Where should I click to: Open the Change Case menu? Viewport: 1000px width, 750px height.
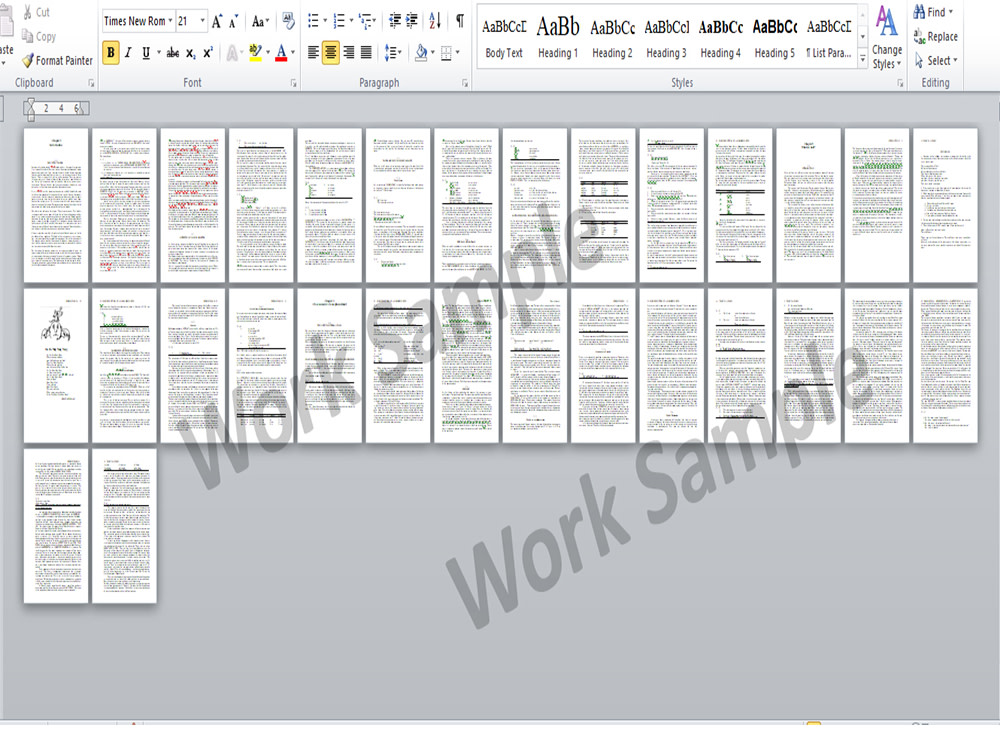tap(260, 22)
